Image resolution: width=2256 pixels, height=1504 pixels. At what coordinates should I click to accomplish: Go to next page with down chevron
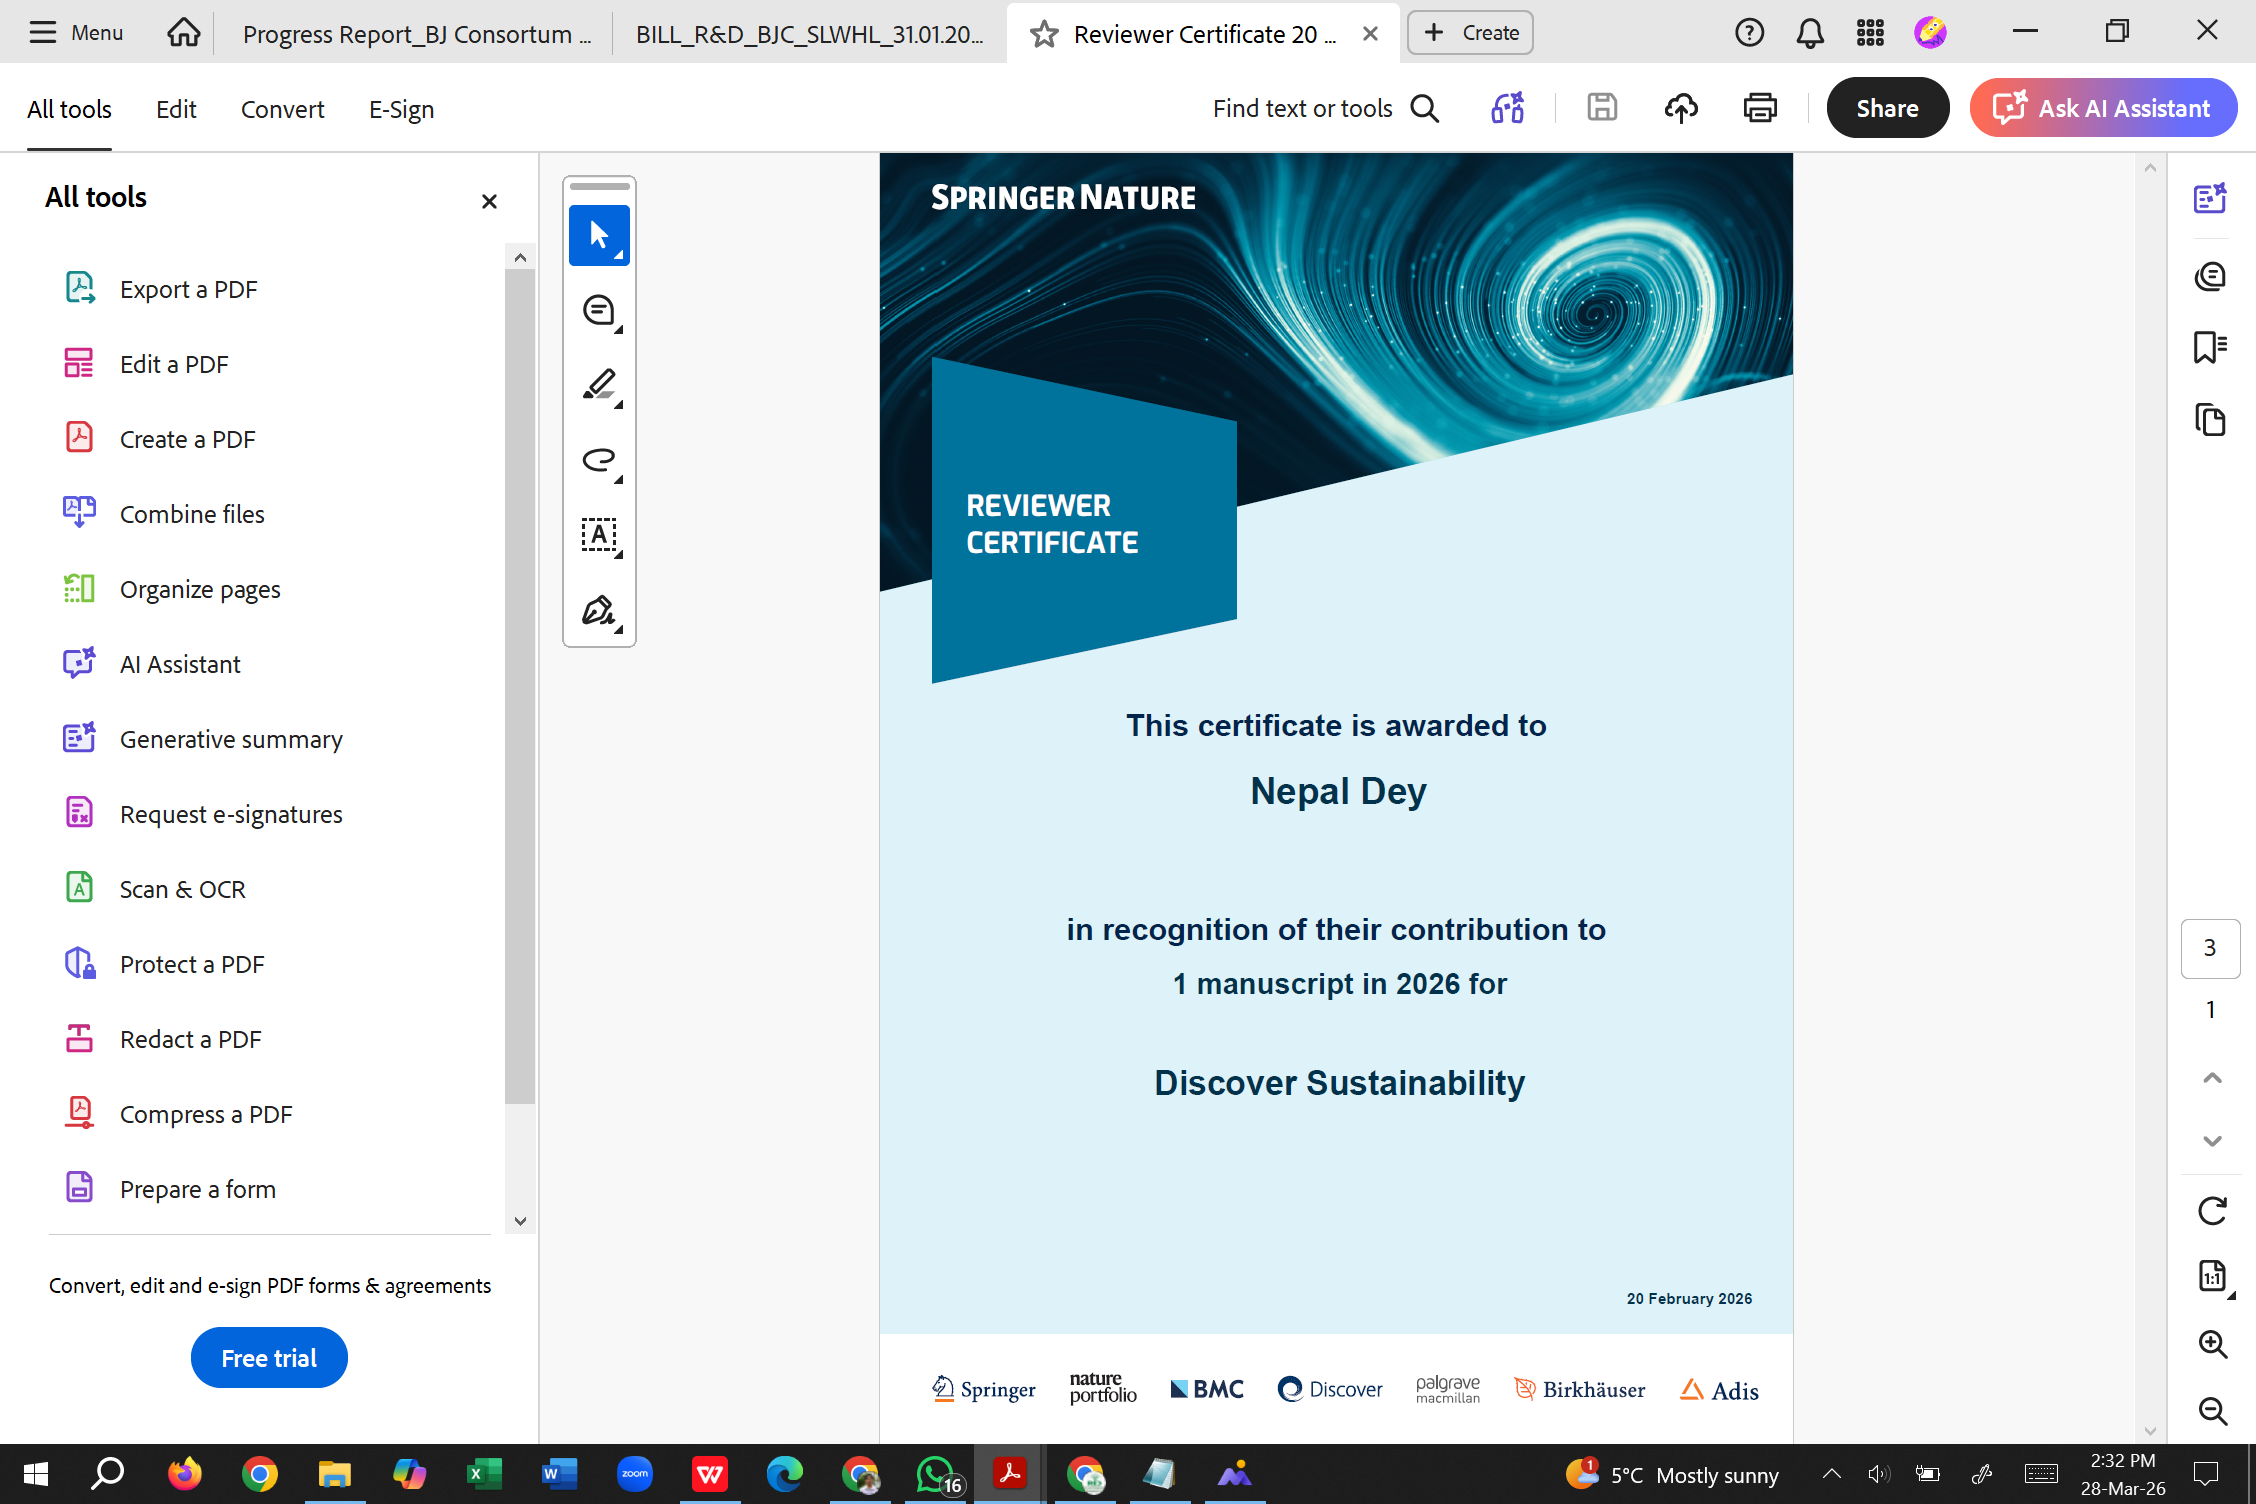2211,1141
